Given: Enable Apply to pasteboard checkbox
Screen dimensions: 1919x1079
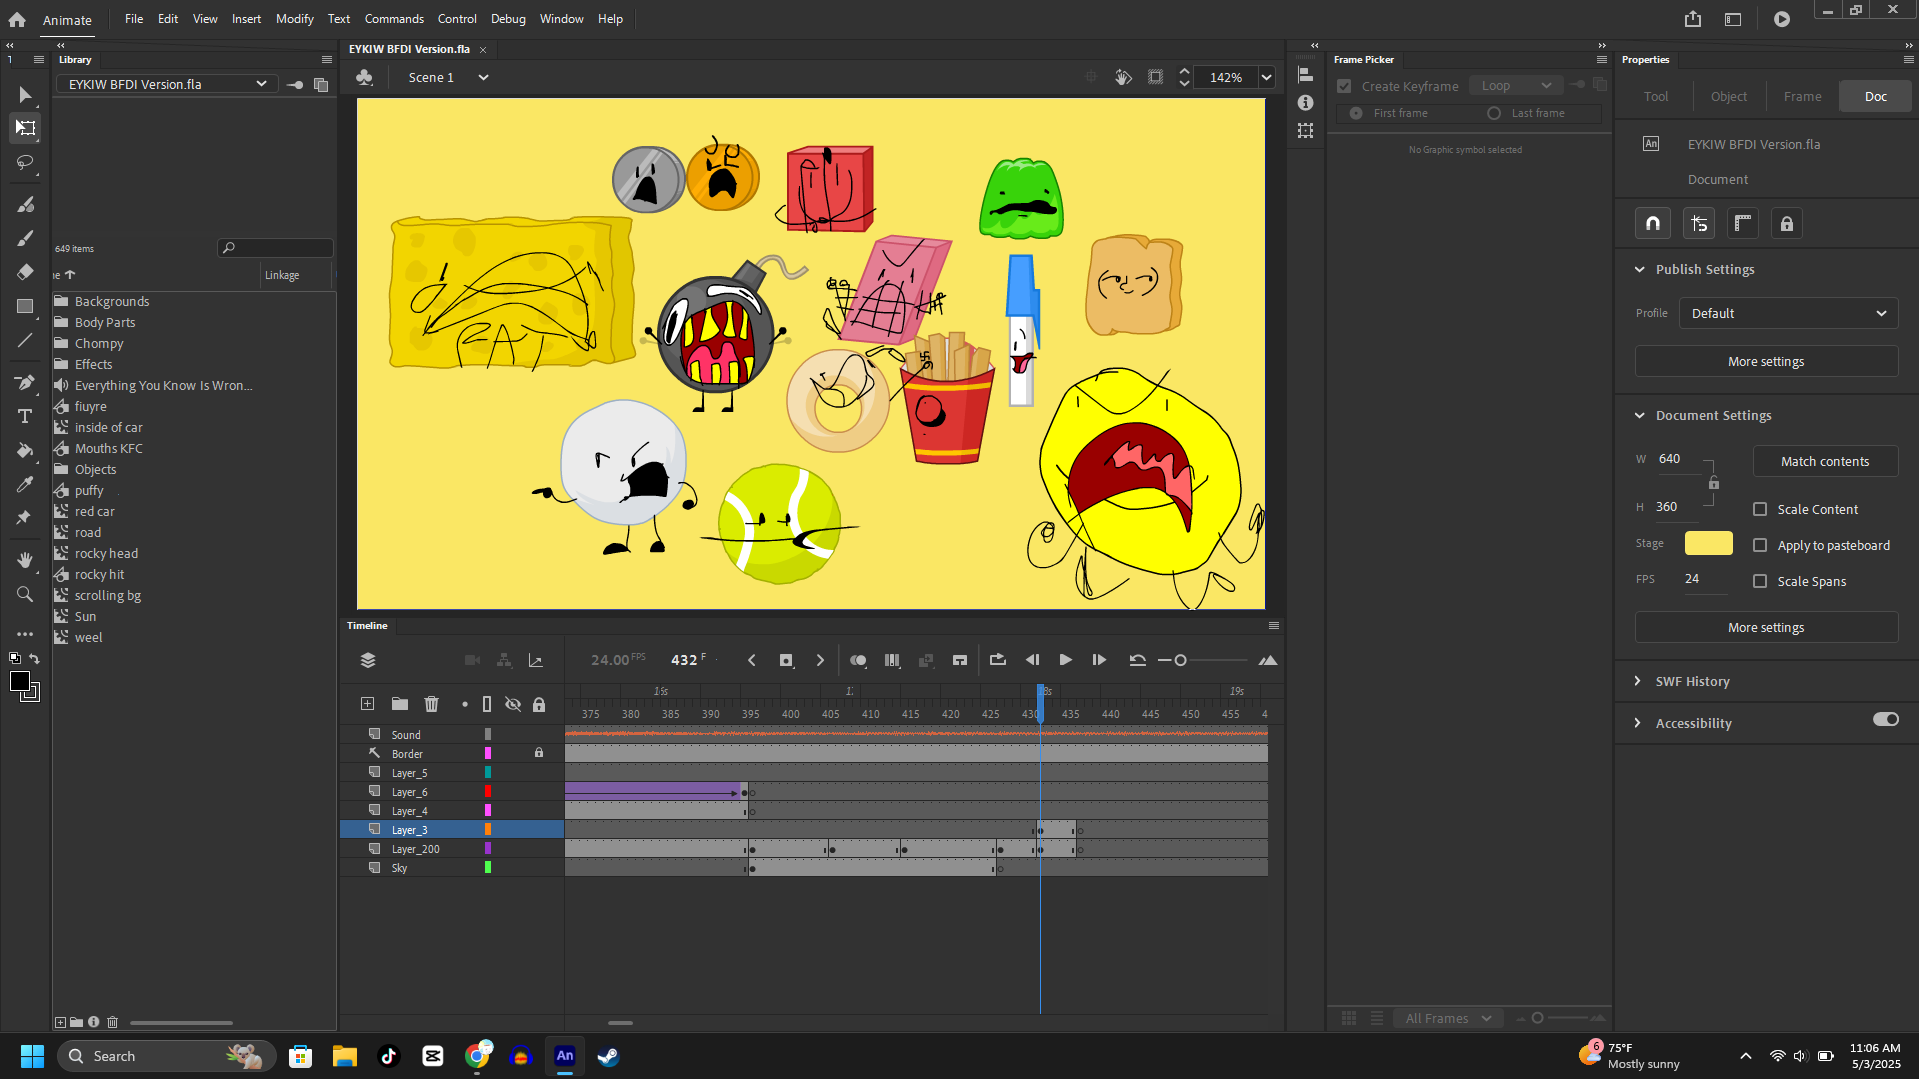Looking at the screenshot, I should pos(1760,545).
